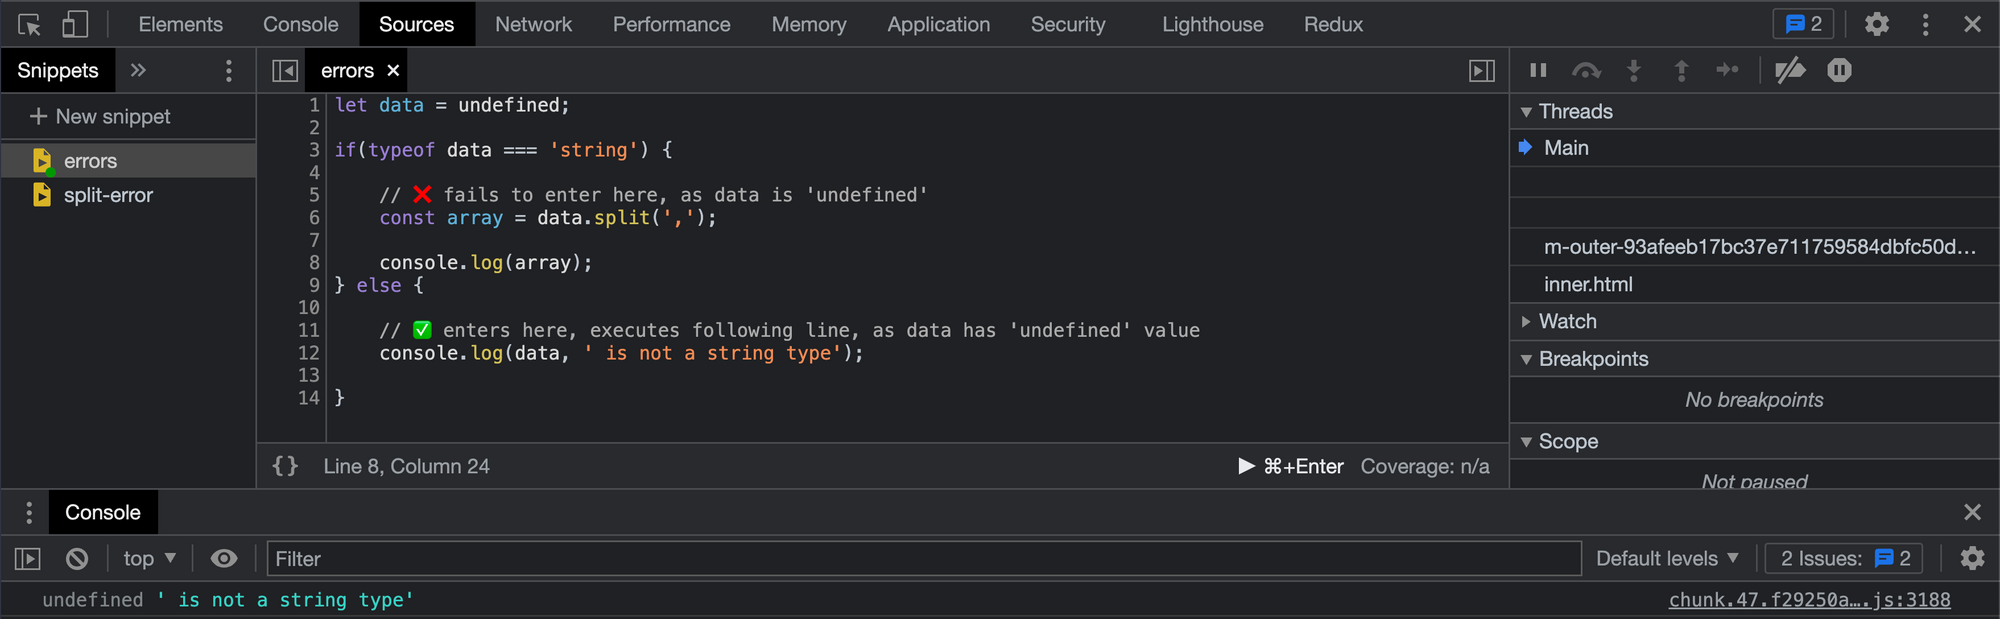This screenshot has height=619, width=2000.
Task: Click New snippet button
Action: pyautogui.click(x=101, y=117)
